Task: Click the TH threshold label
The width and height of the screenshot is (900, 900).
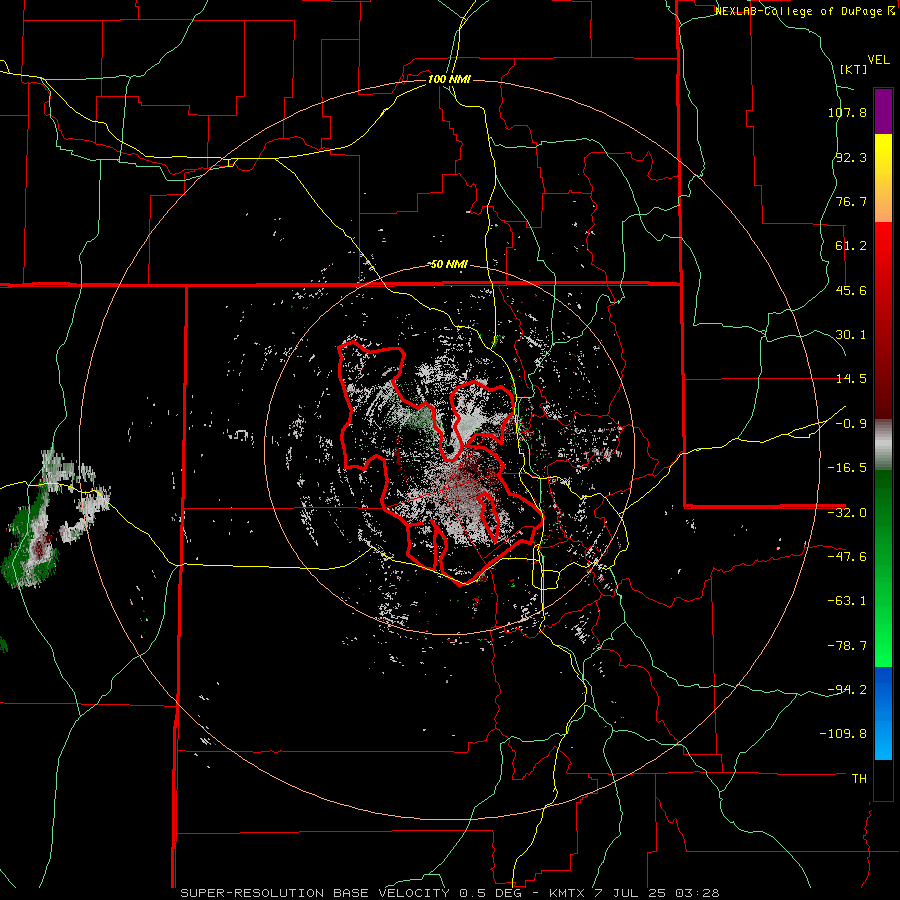Action: pyautogui.click(x=859, y=779)
